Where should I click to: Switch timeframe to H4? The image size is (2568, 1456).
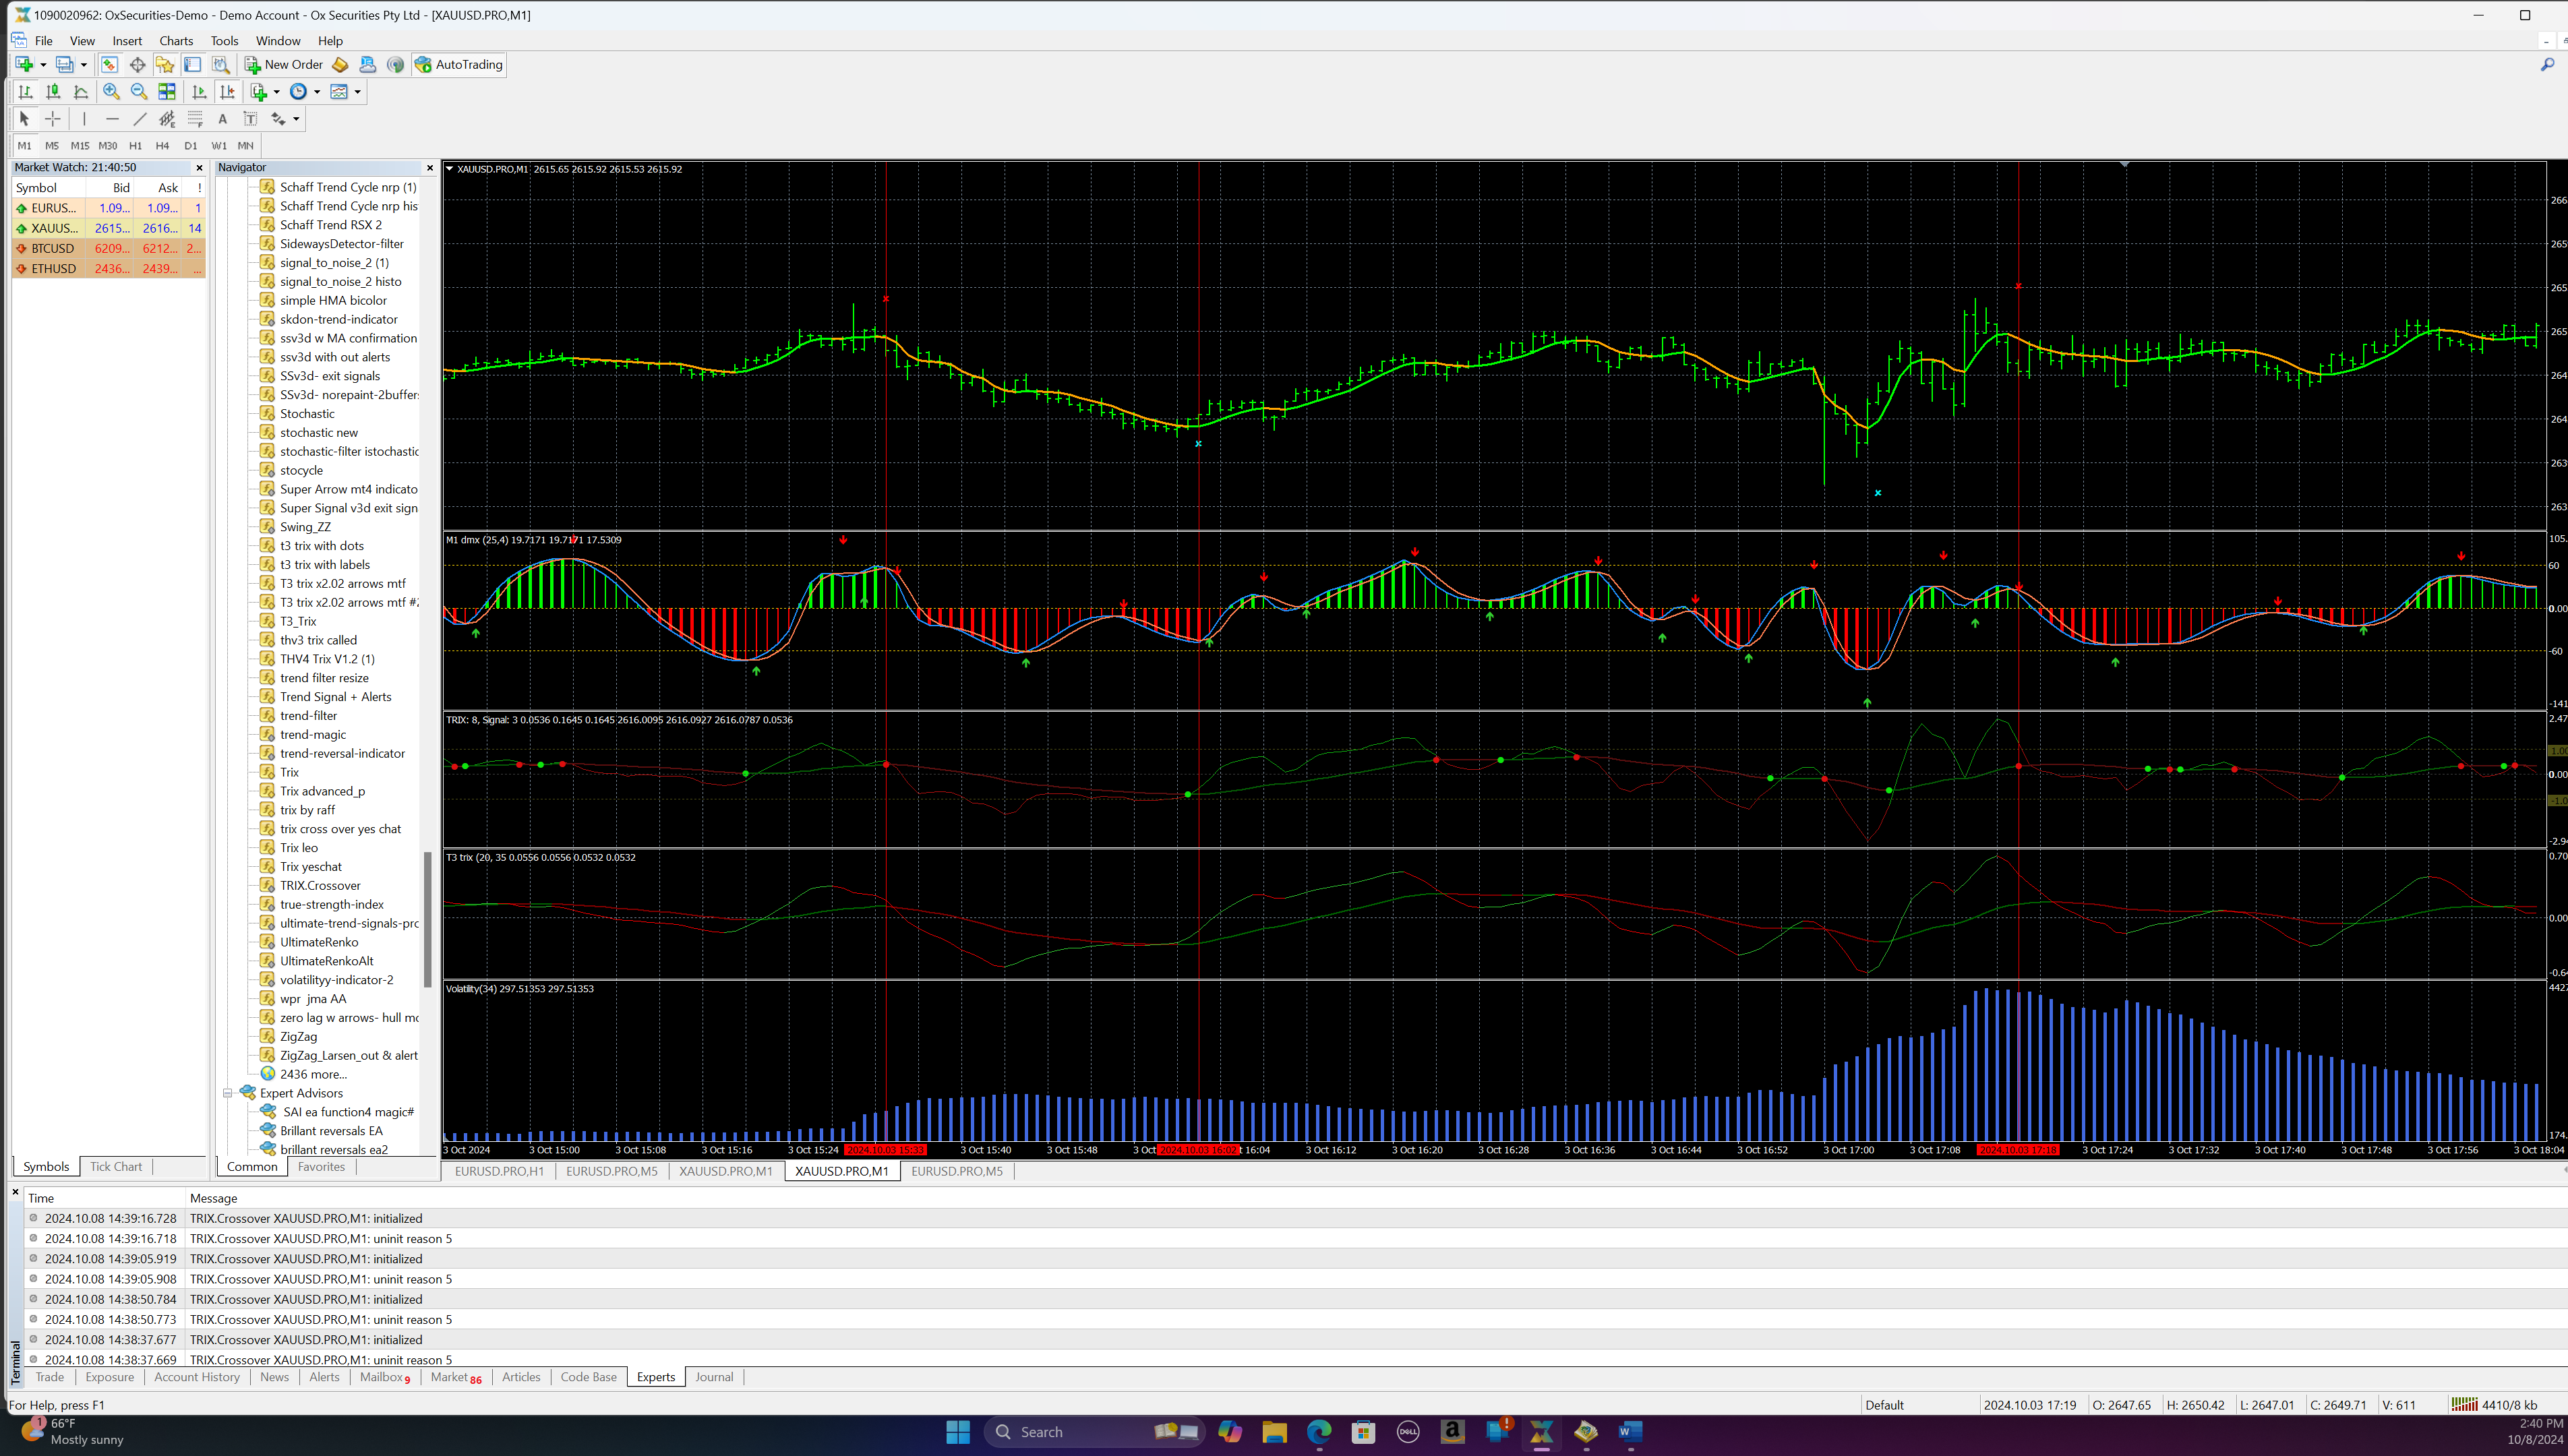point(162,146)
